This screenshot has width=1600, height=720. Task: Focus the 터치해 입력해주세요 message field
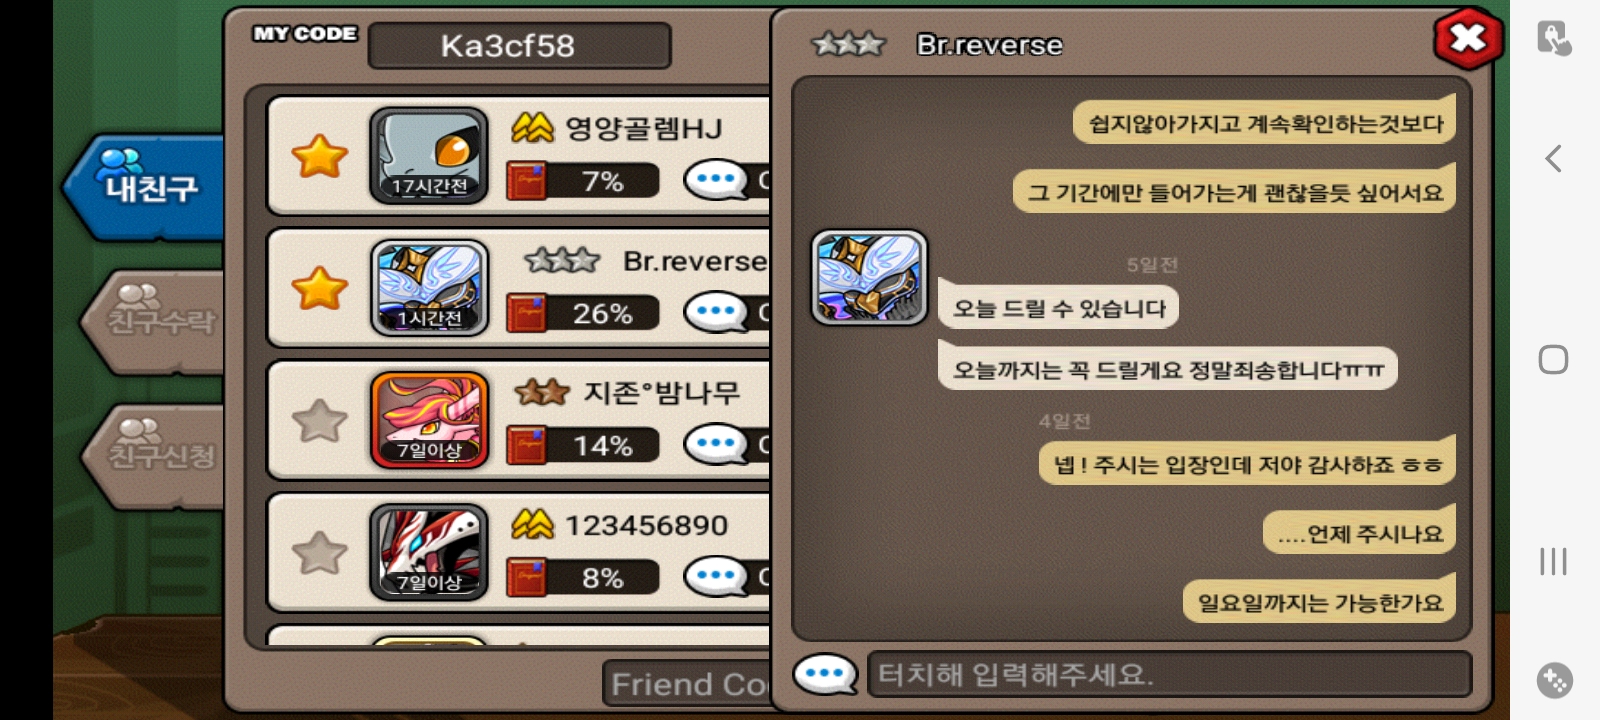click(1169, 675)
